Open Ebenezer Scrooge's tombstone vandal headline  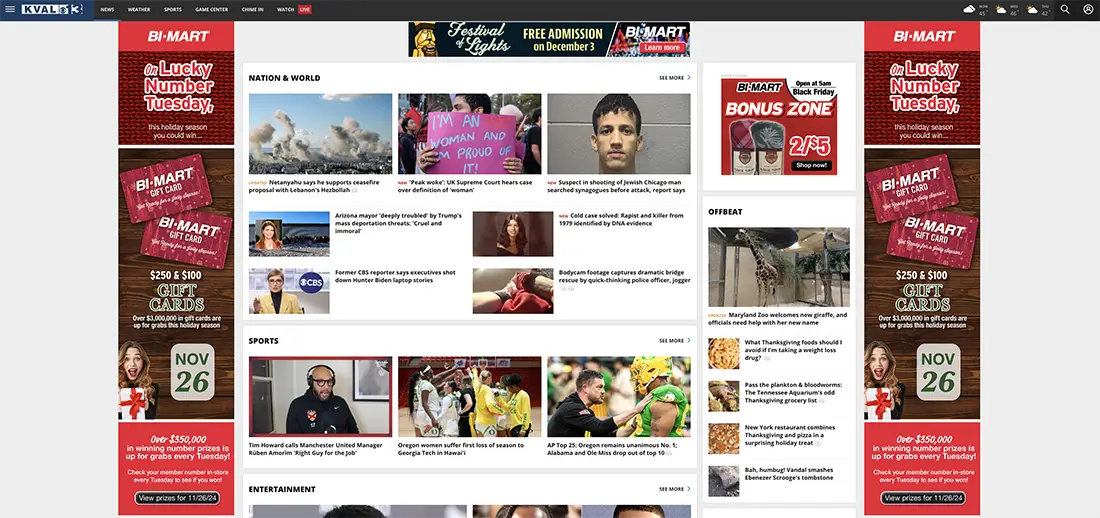pyautogui.click(x=789, y=474)
